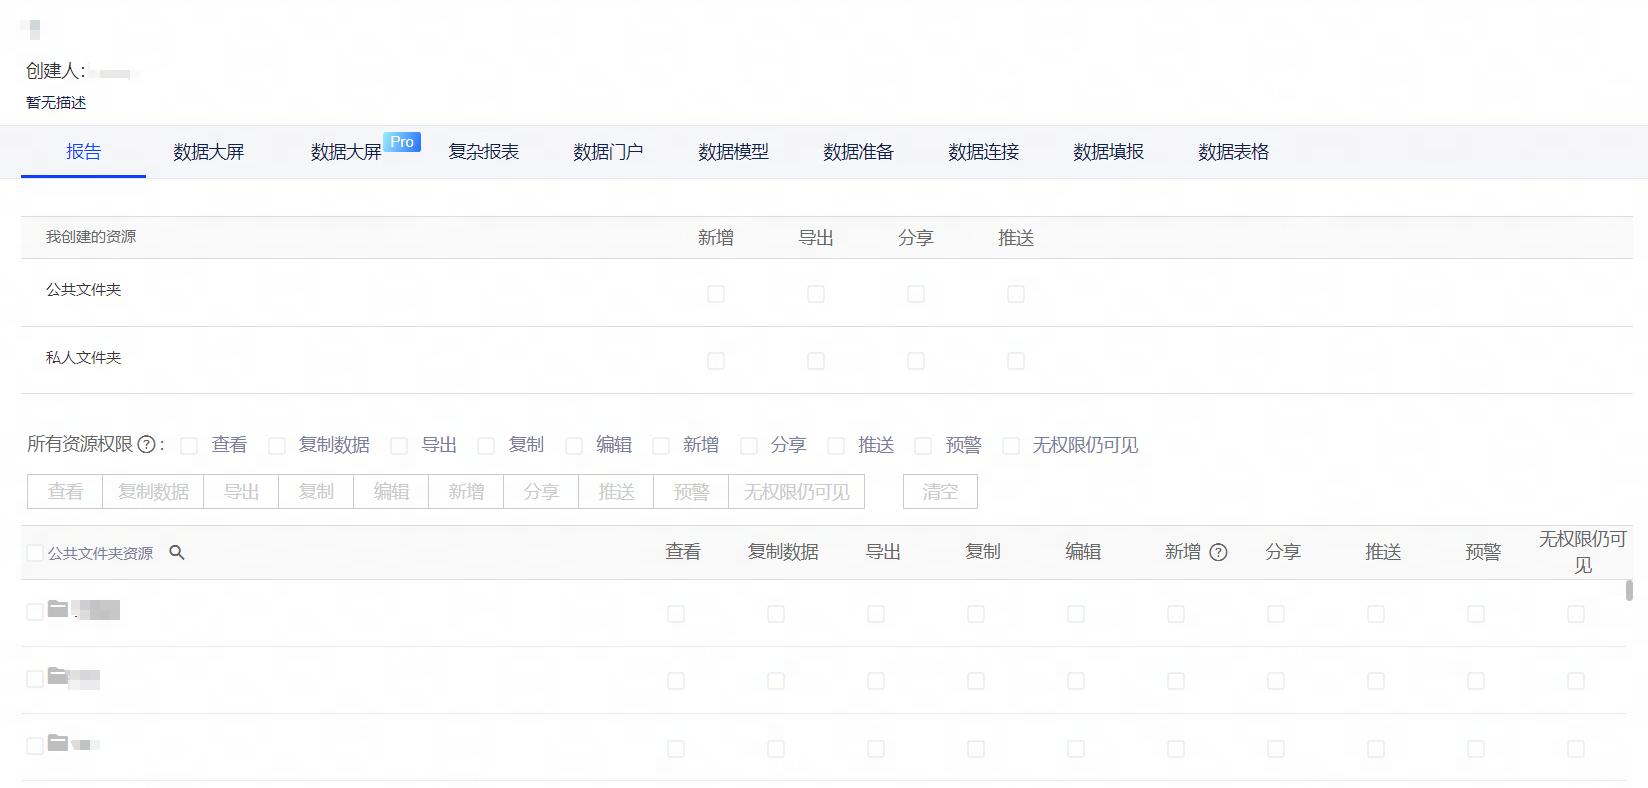Viewport: 1648px width, 788px height.
Task: Open the 复杂报表 tab
Action: coord(483,152)
